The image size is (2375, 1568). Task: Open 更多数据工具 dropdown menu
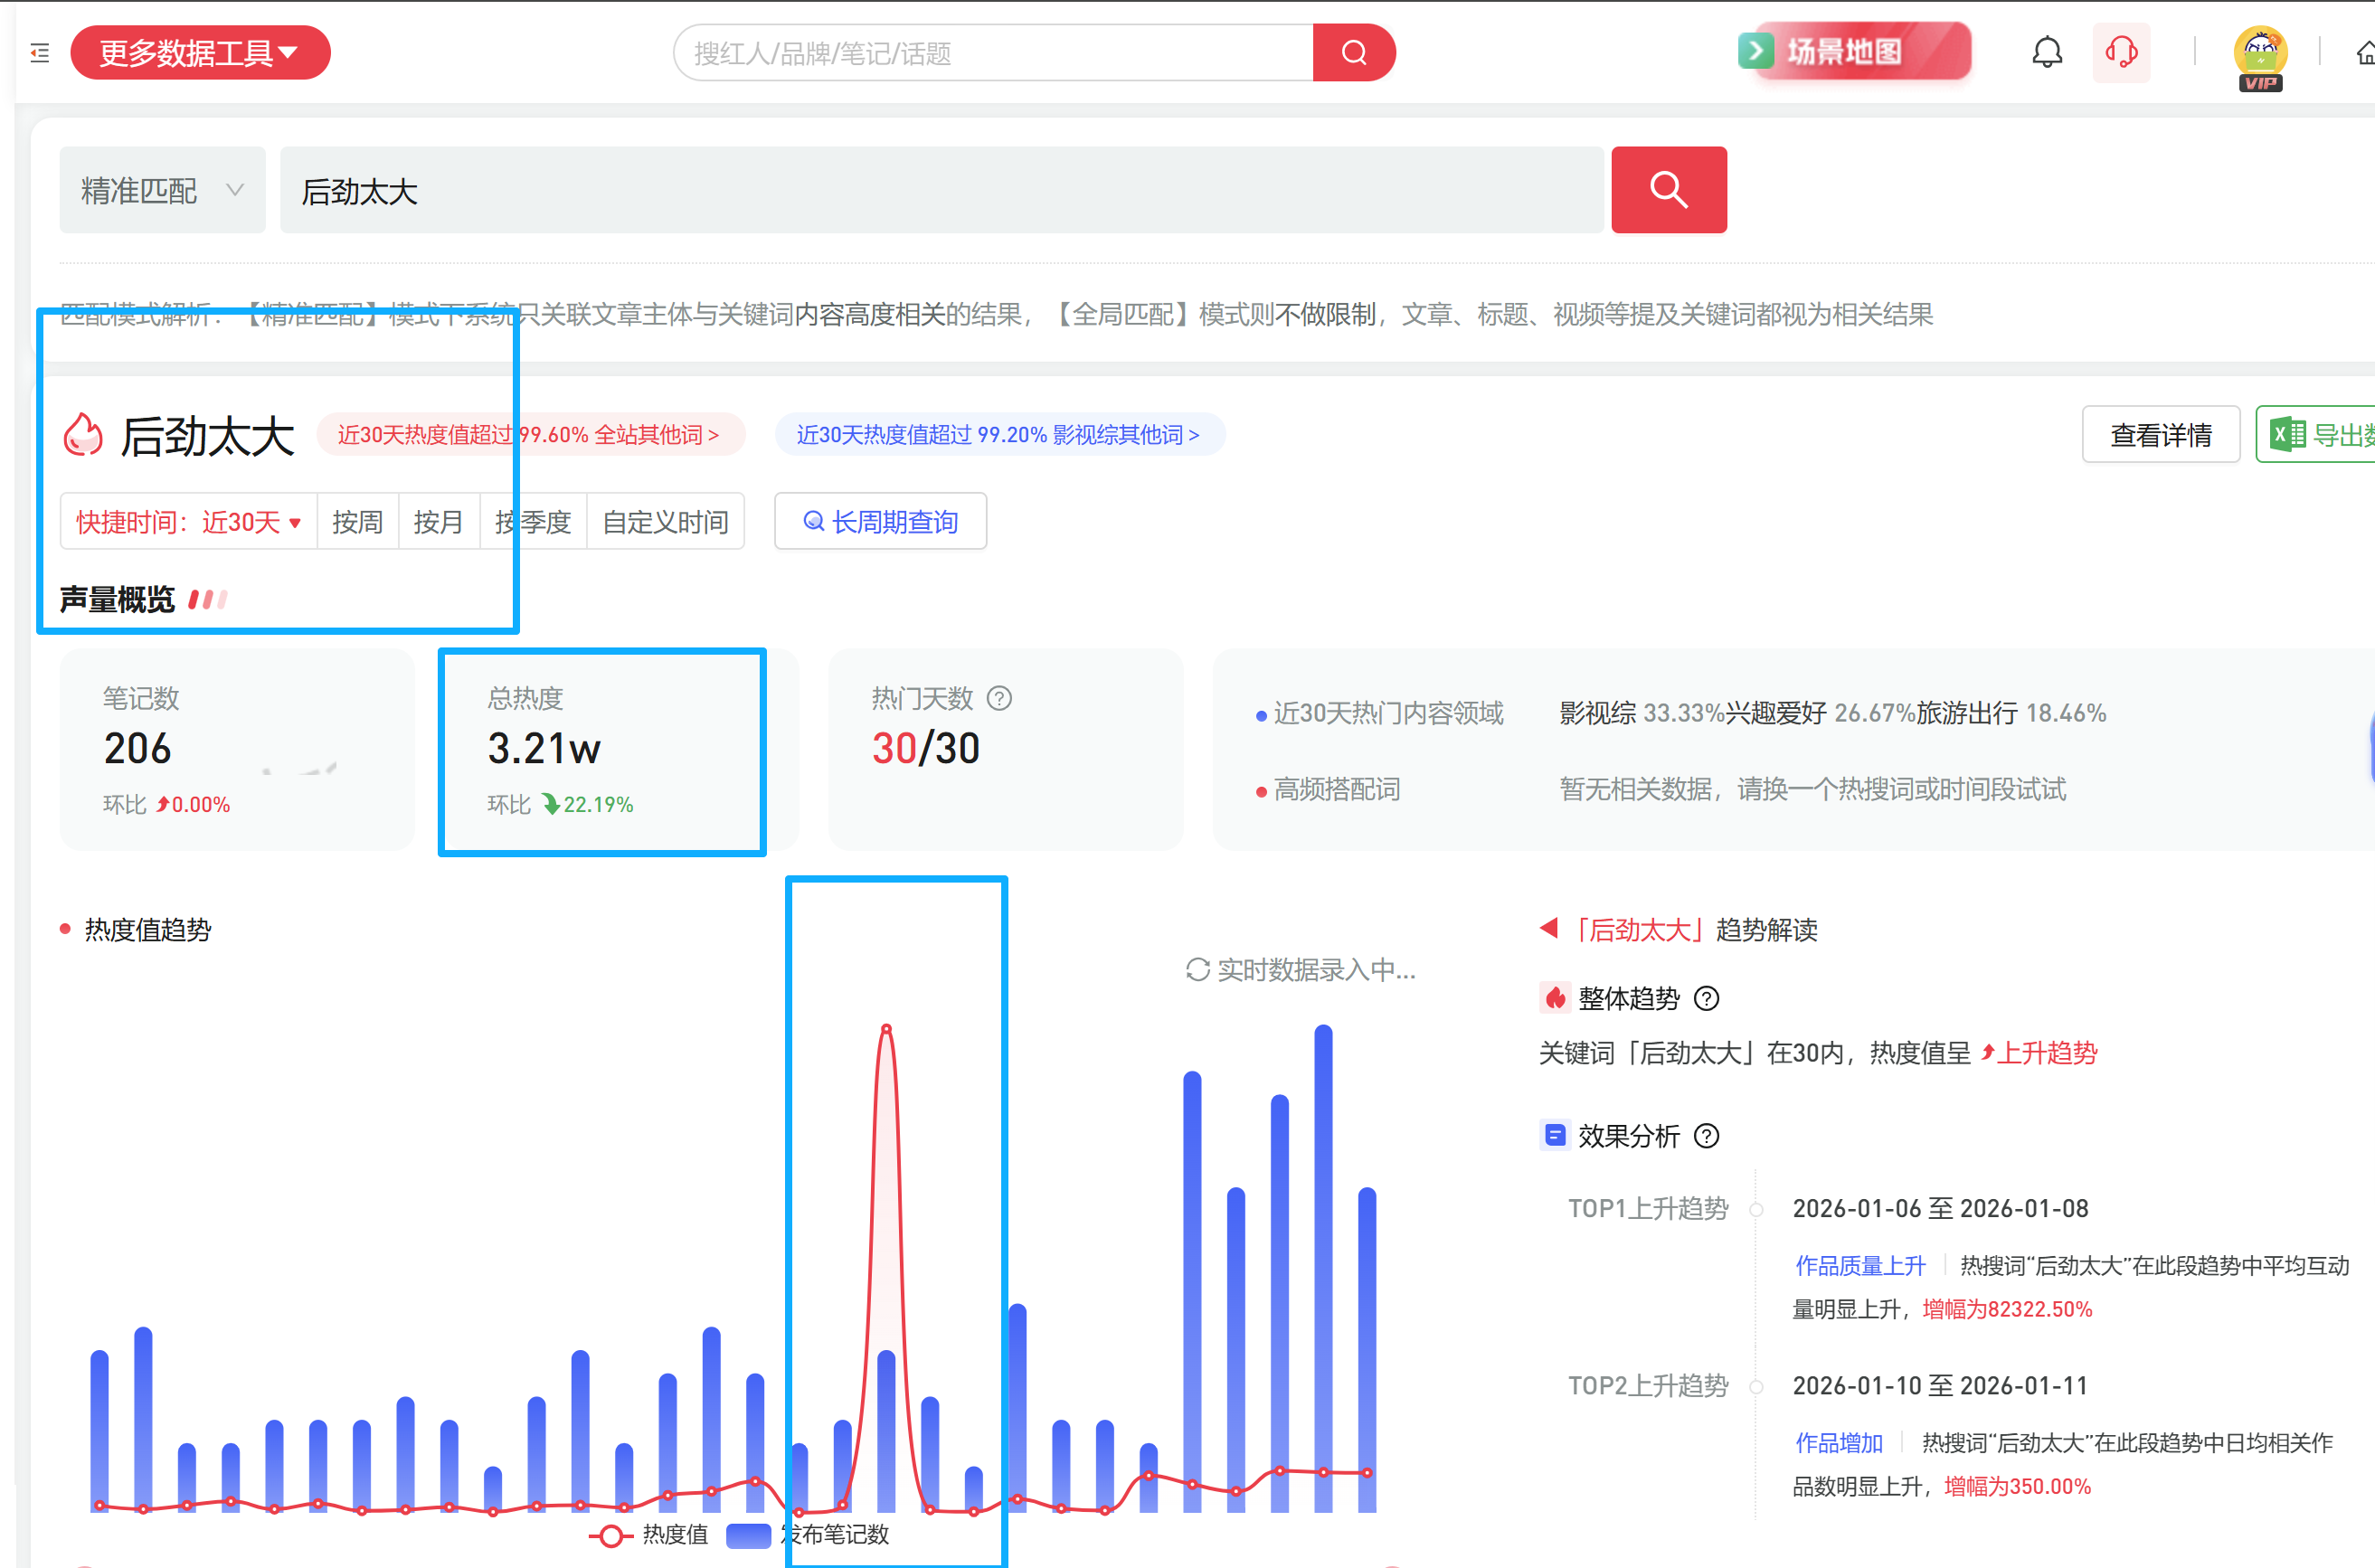(200, 53)
